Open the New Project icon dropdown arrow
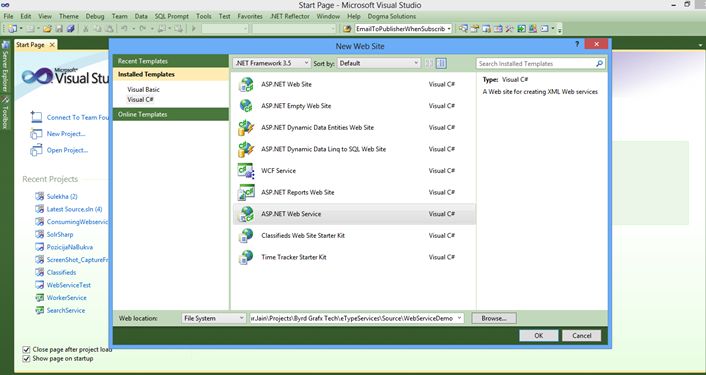Image resolution: width=706 pixels, height=375 pixels. pos(21,29)
